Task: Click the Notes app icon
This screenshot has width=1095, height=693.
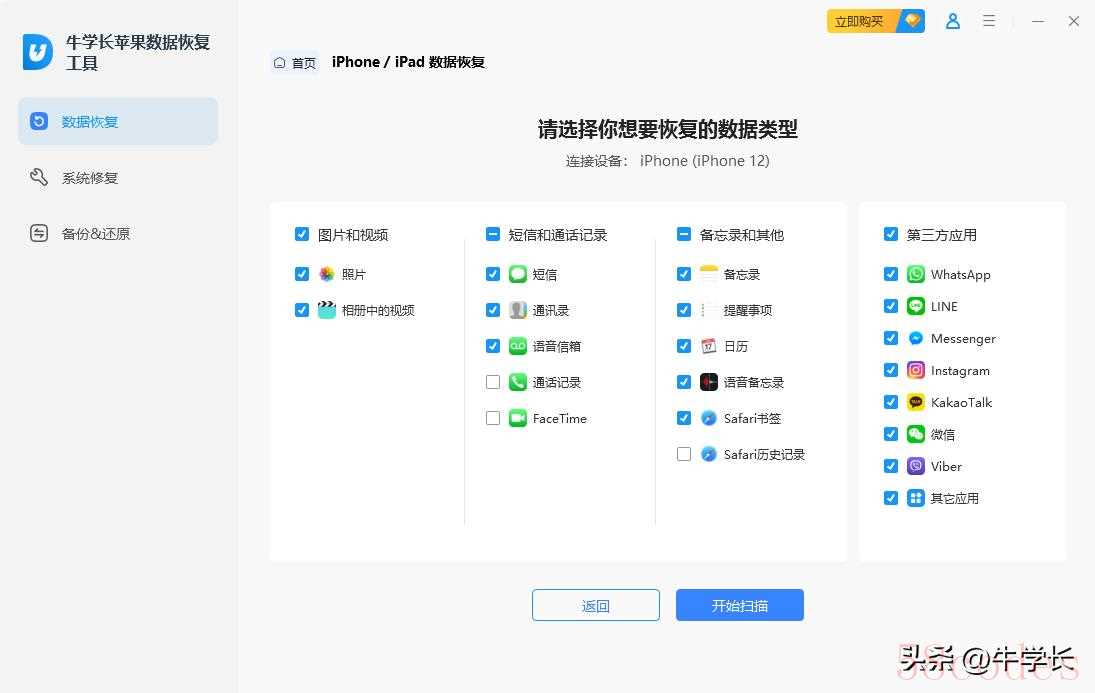Action: [709, 274]
